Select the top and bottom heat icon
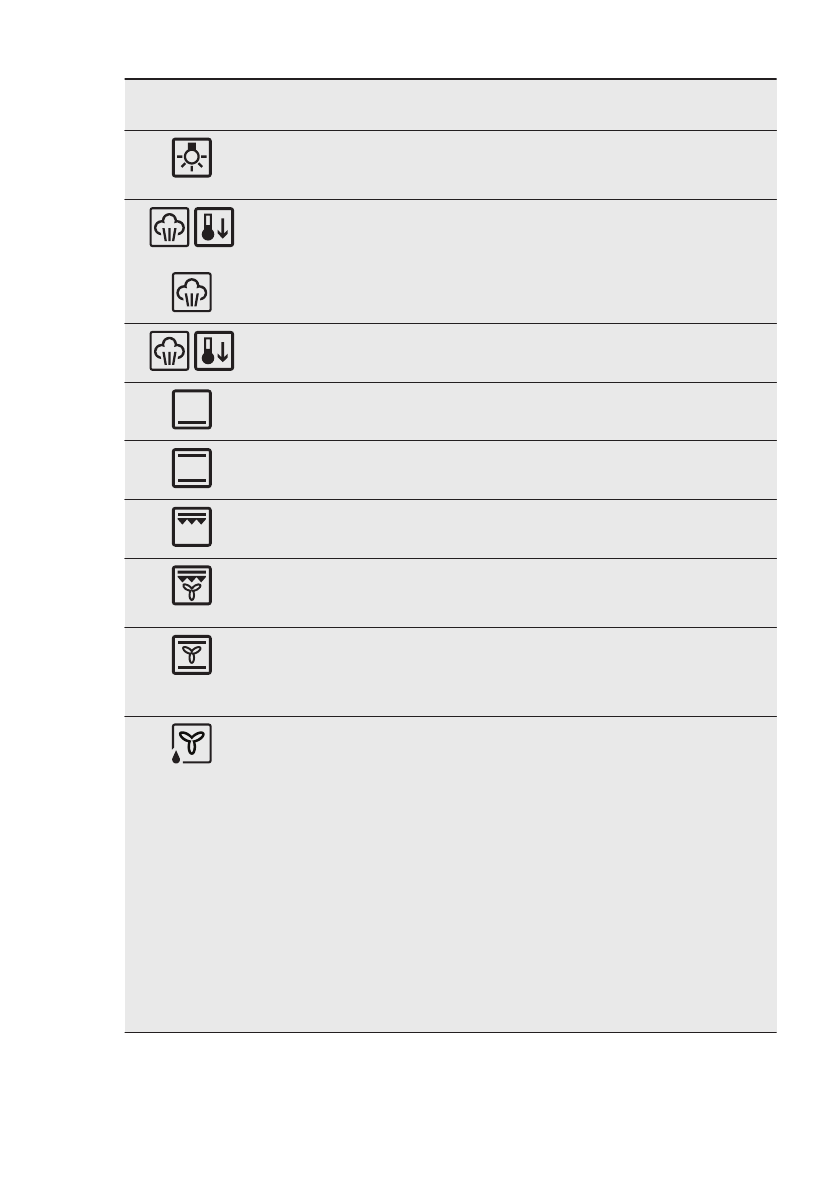The width and height of the screenshot is (839, 1191). pos(191,469)
